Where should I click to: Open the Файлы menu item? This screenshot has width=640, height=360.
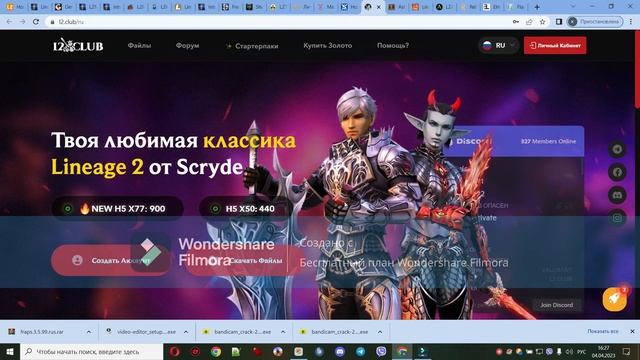tap(139, 45)
